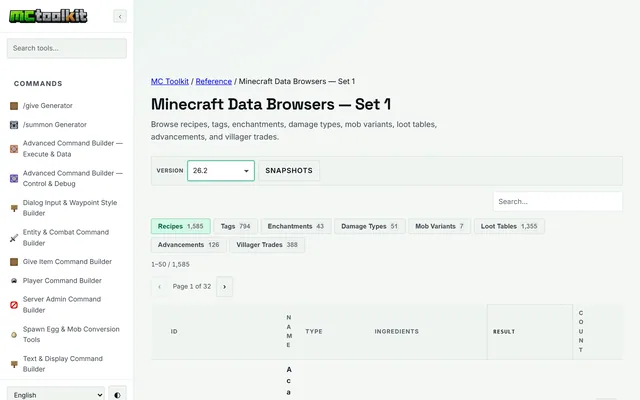Open the English language dropdown
Viewport: 640px width, 400px height.
56,395
